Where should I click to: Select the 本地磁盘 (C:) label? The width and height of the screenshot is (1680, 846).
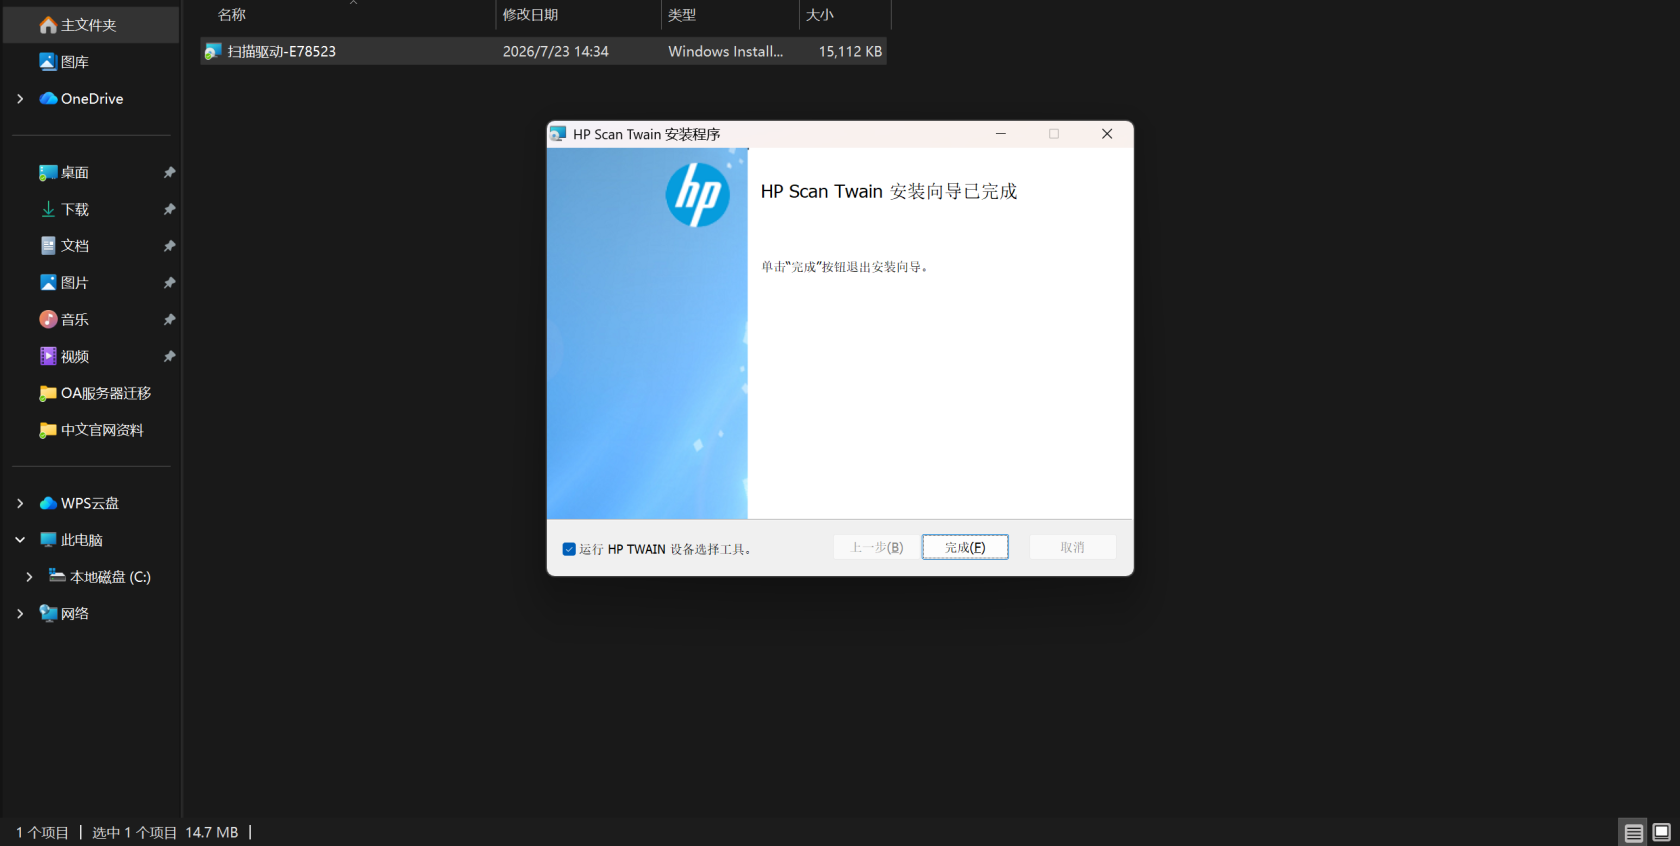[110, 577]
